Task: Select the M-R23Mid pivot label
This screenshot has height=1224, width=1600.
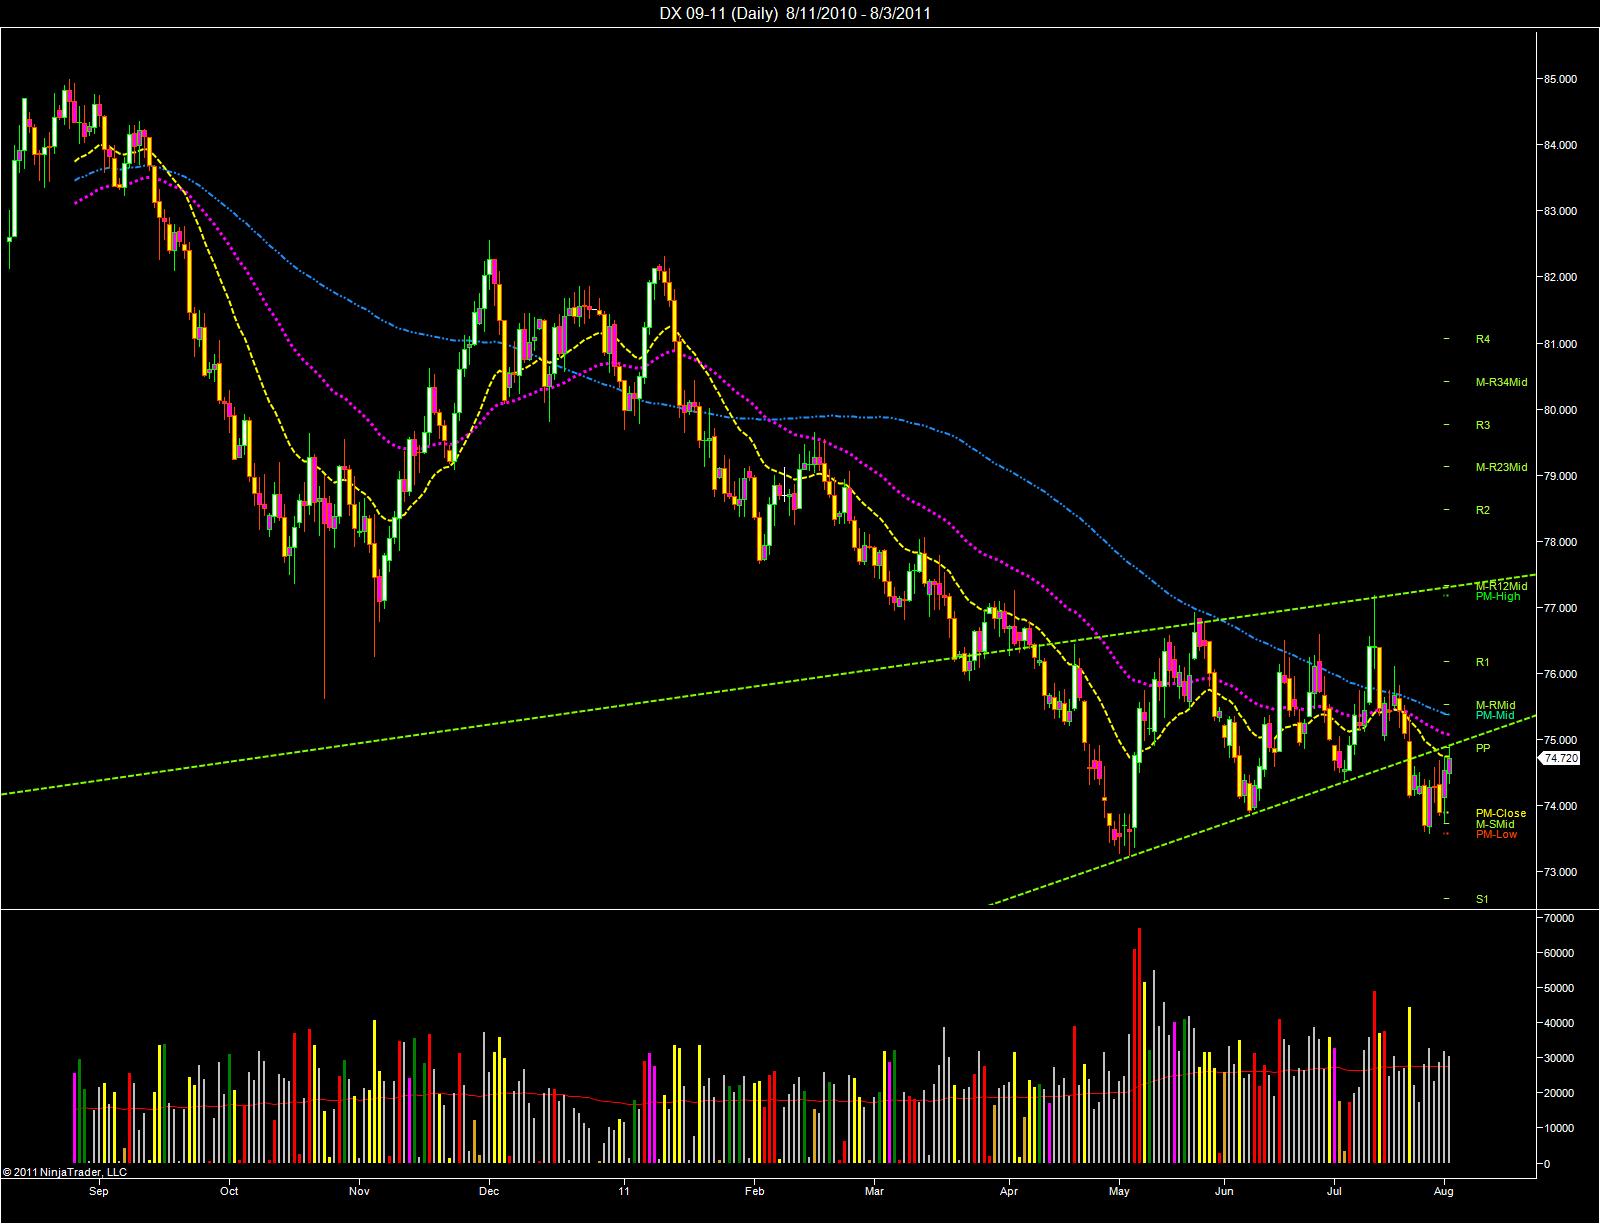Action: pos(1501,467)
